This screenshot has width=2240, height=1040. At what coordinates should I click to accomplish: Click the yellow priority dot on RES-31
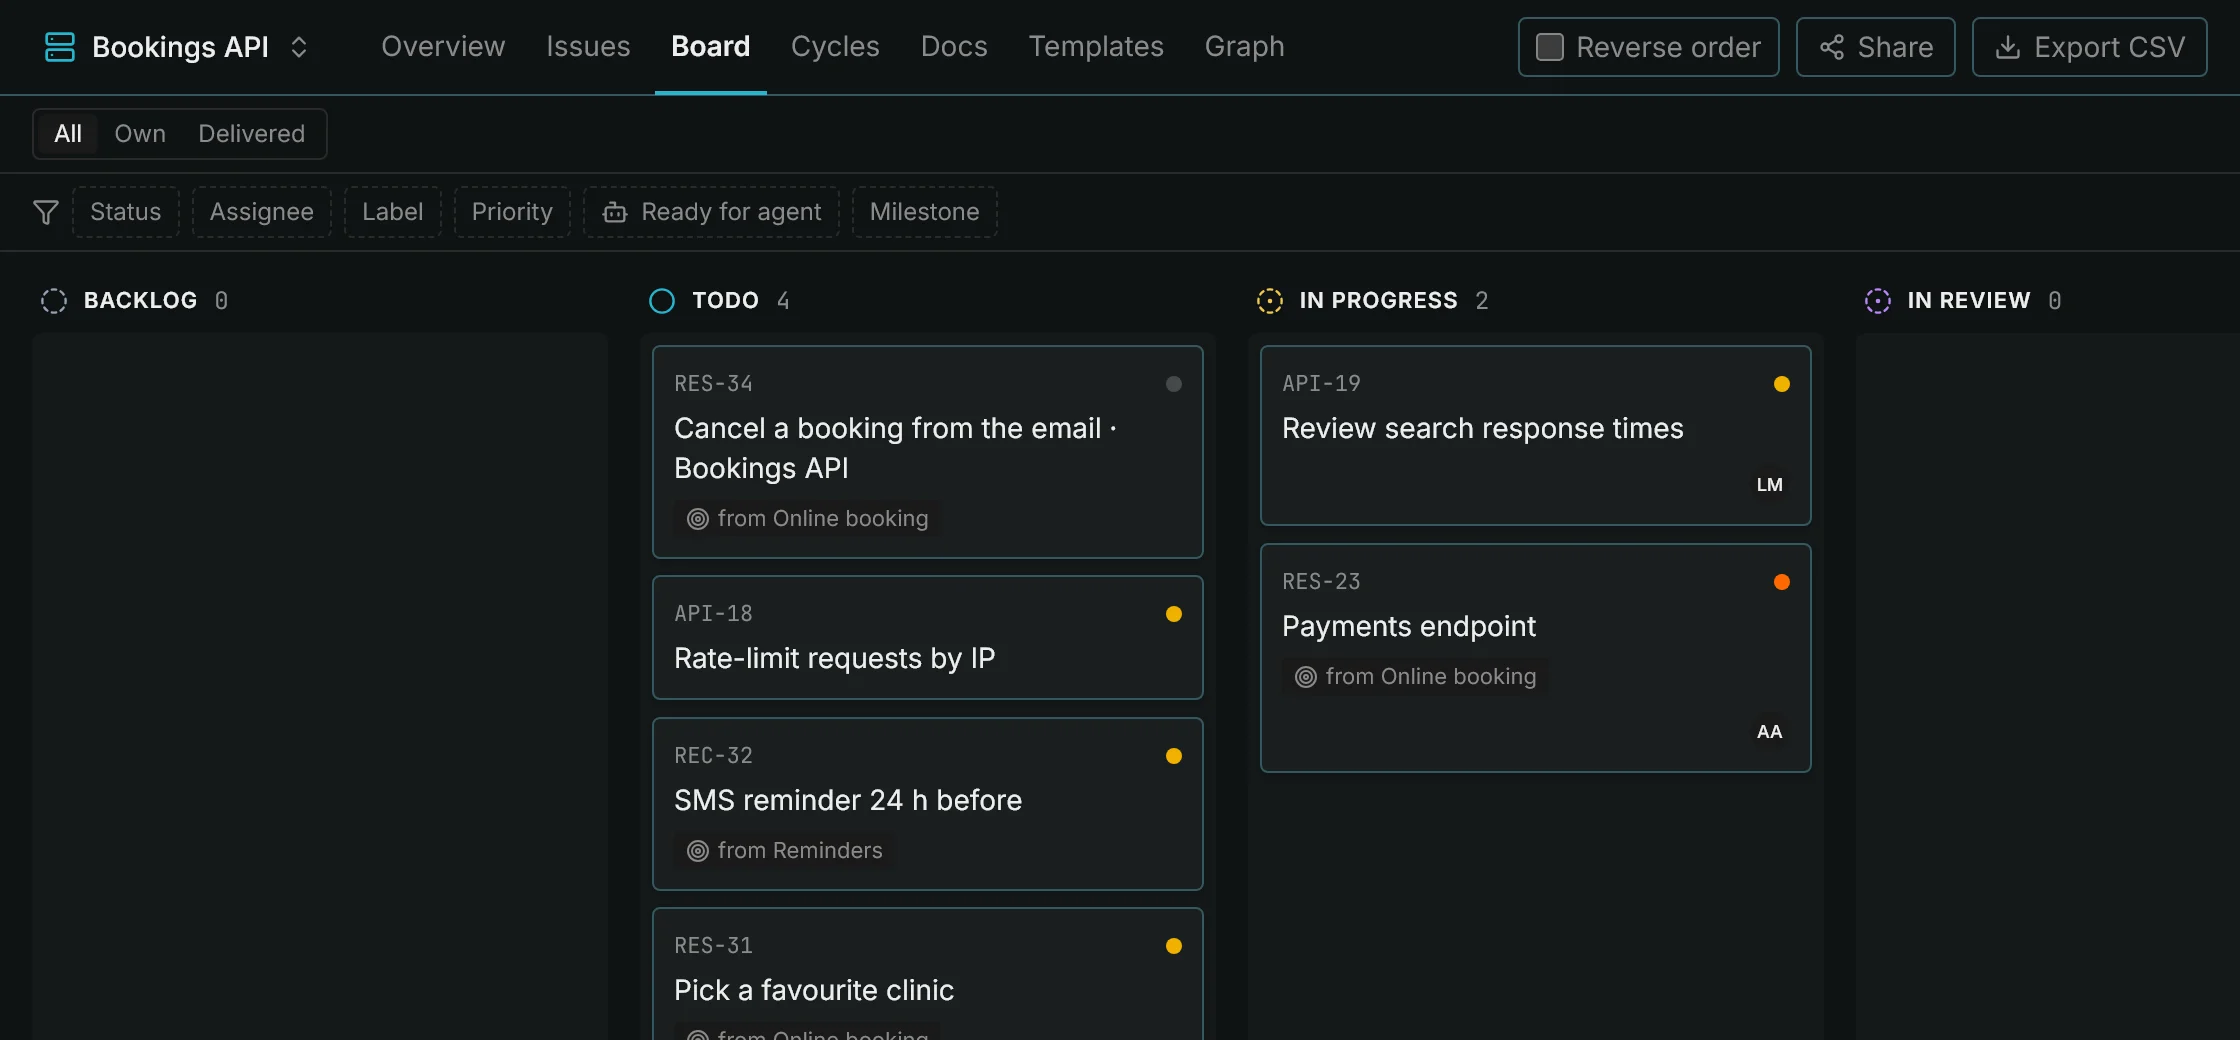pos(1174,946)
